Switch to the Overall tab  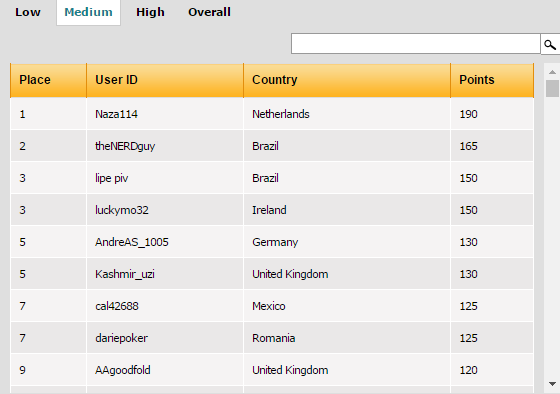[x=209, y=12]
